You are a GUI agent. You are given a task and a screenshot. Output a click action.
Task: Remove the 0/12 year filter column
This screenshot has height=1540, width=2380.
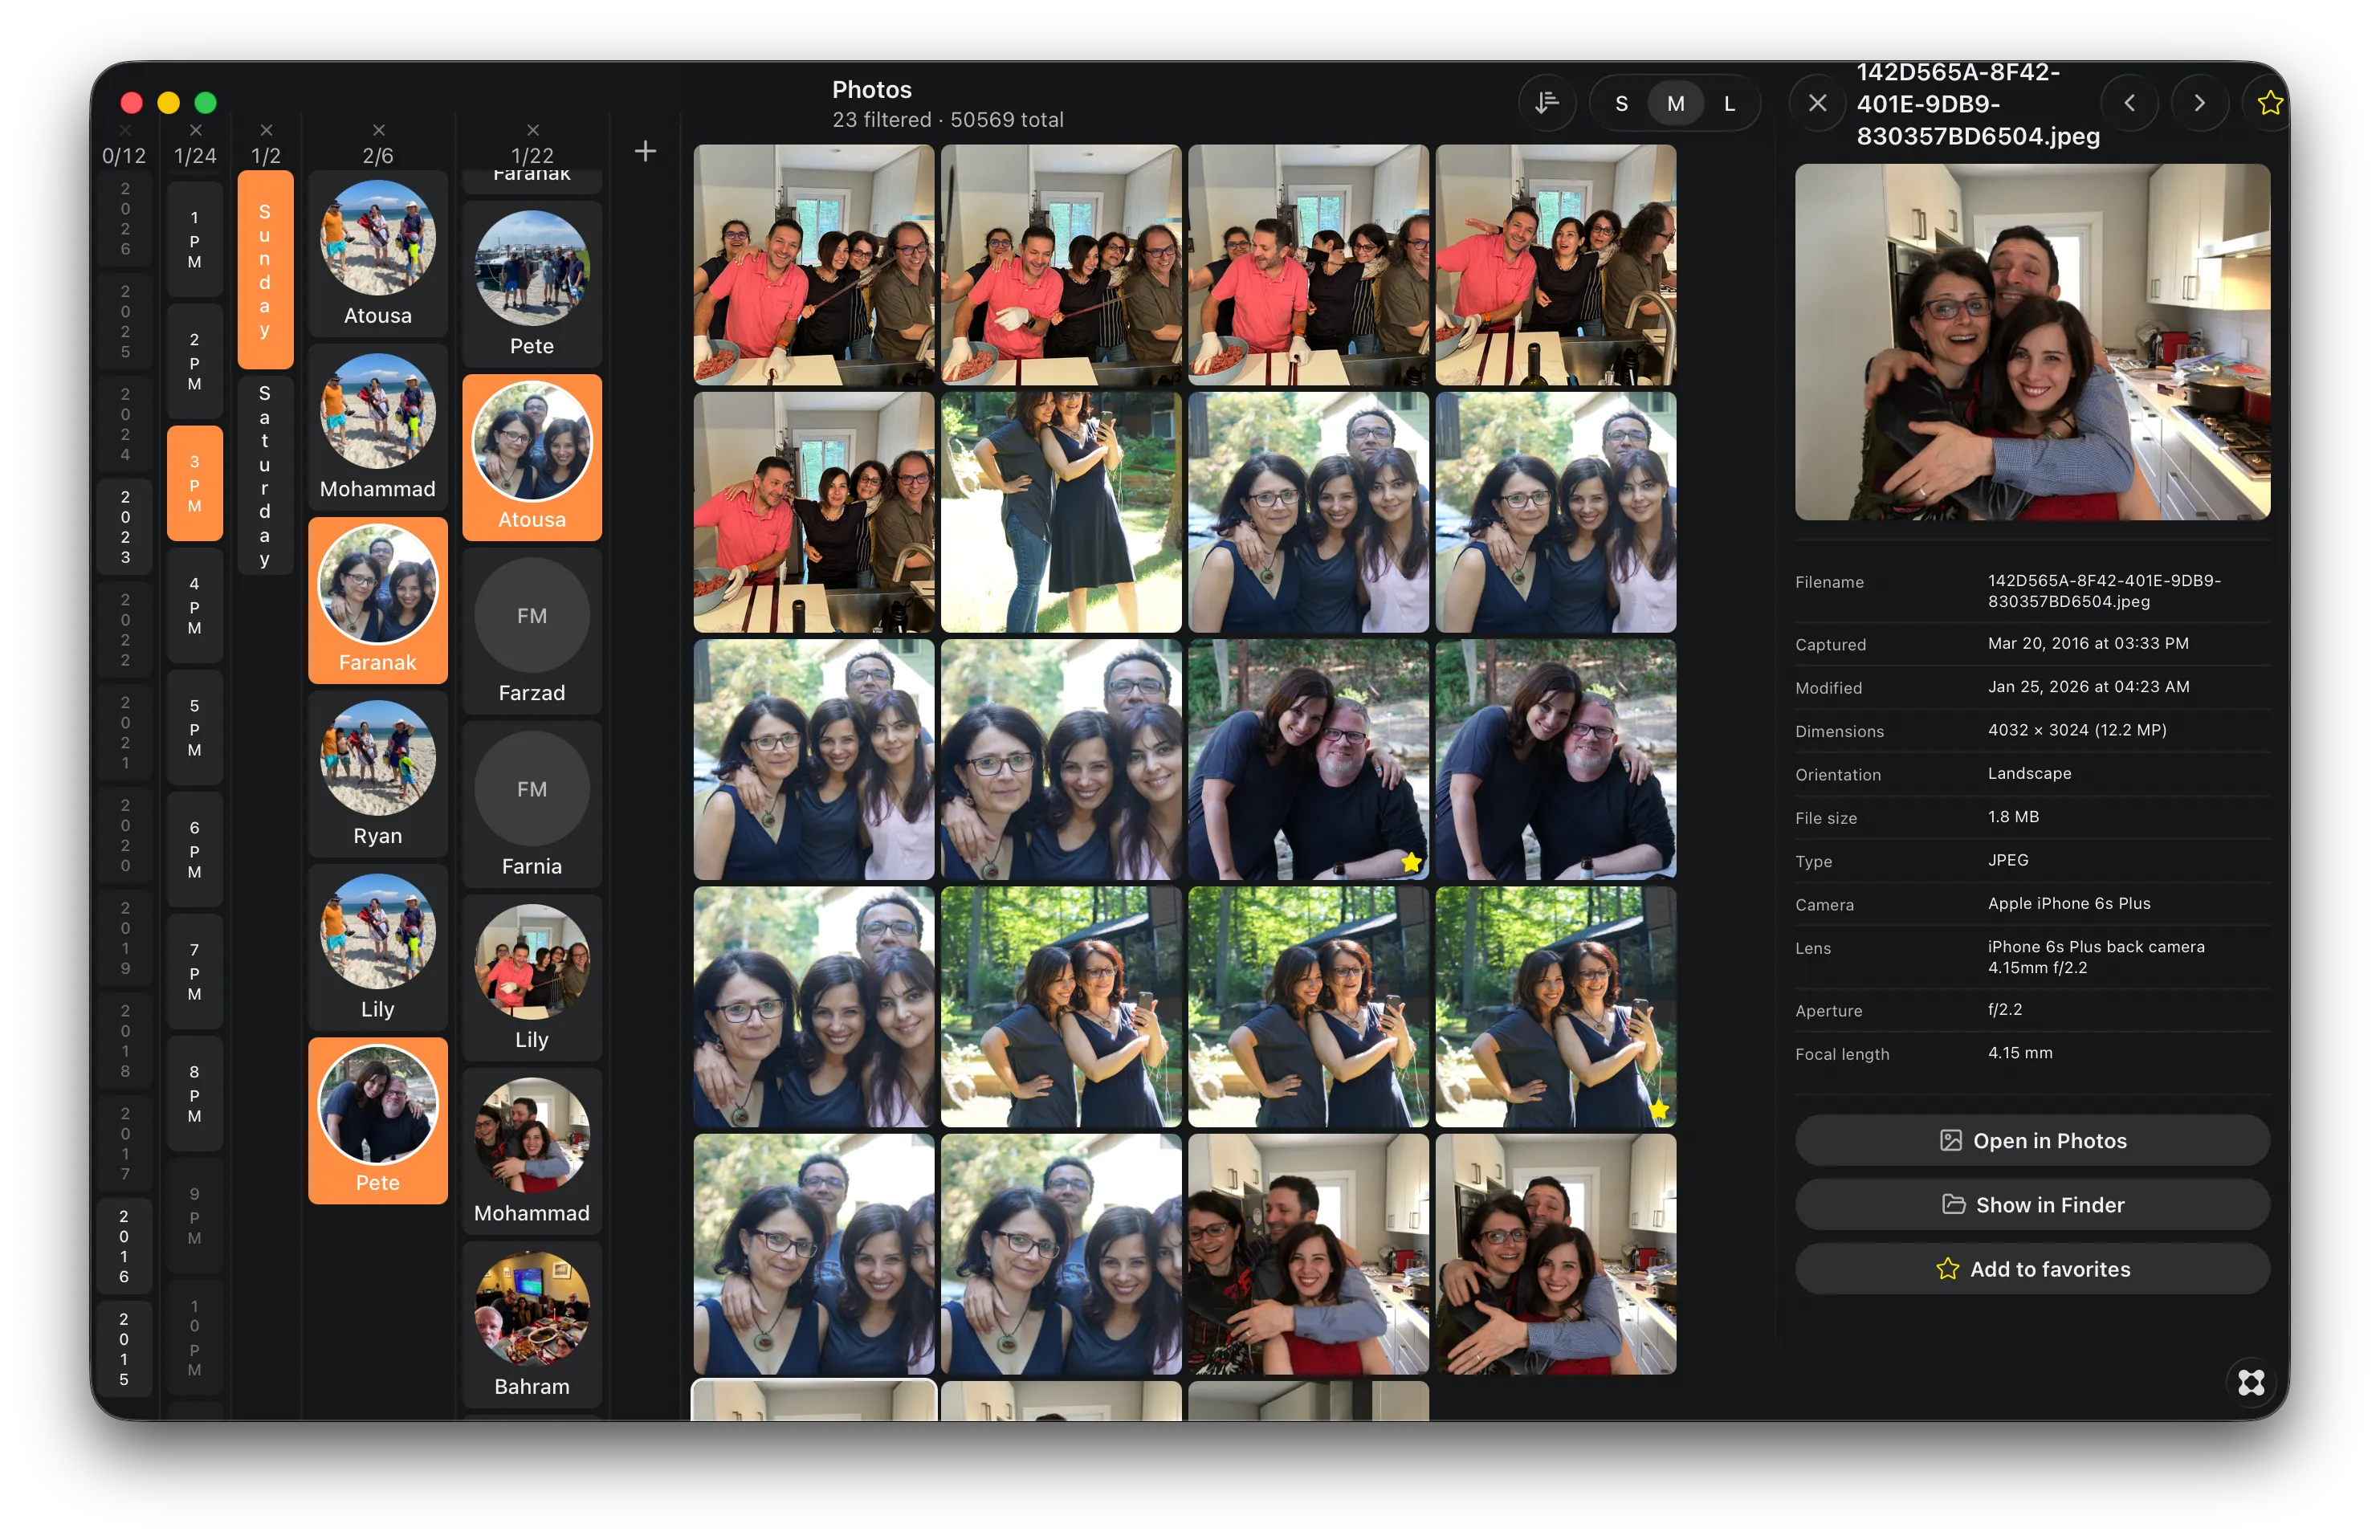(x=125, y=130)
